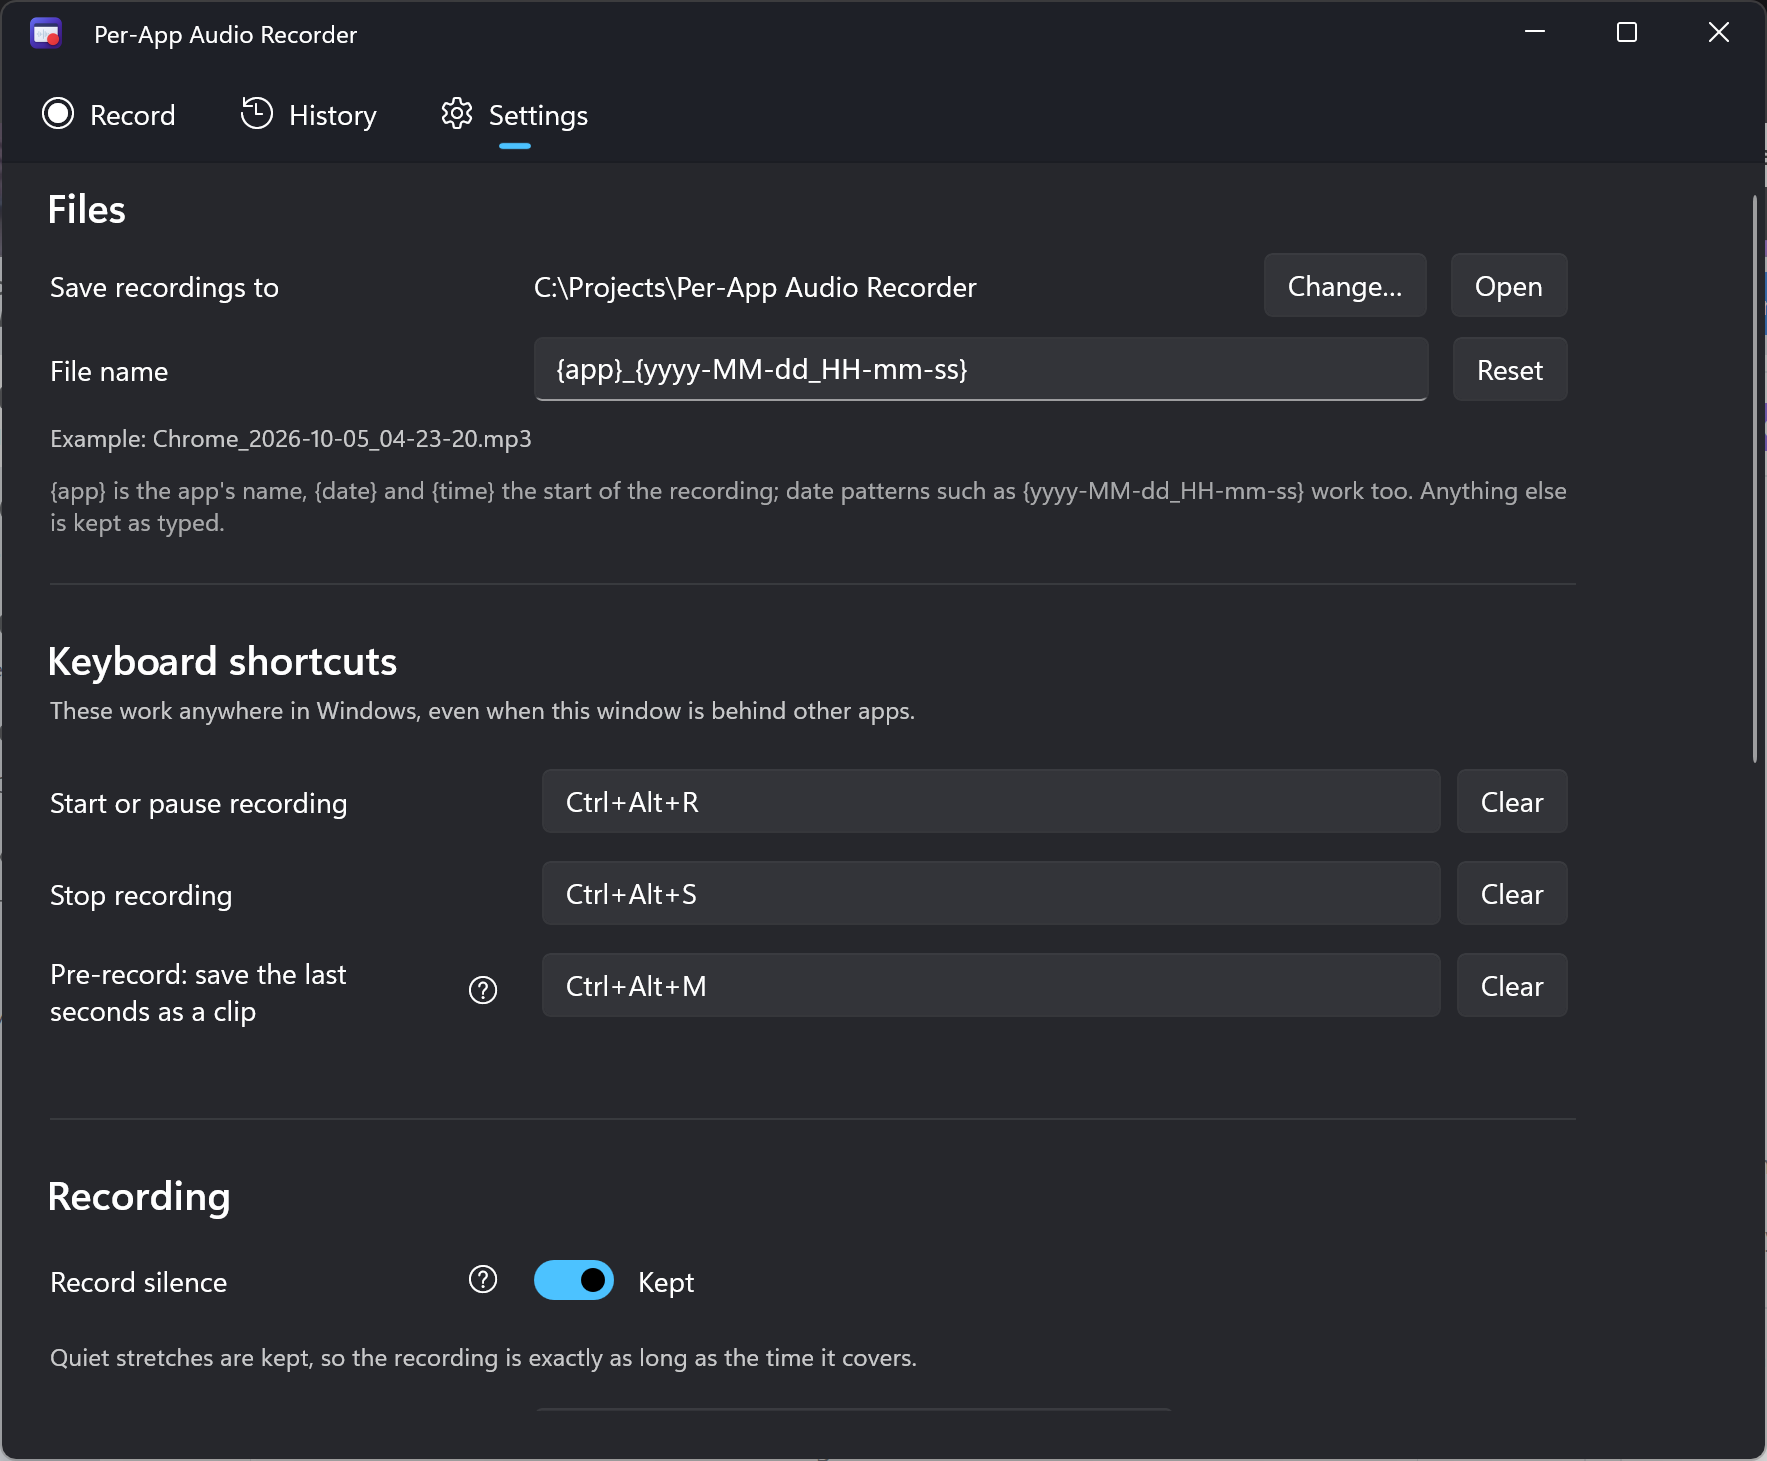This screenshot has height=1461, width=1767.
Task: Click the Keyboard shortcuts heading
Action: [223, 662]
